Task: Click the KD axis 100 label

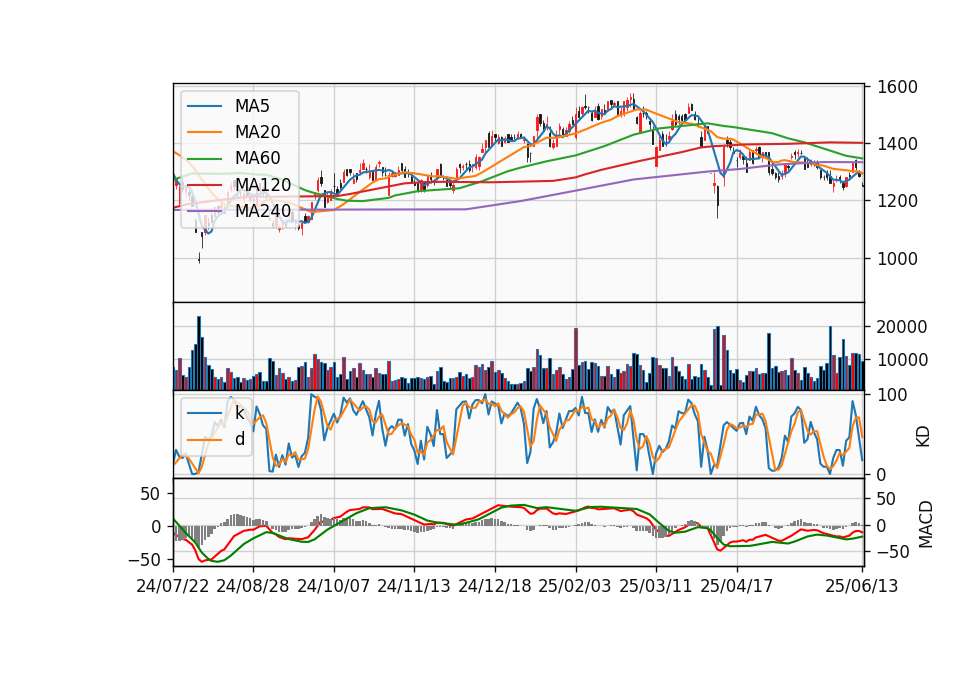Action: [892, 395]
